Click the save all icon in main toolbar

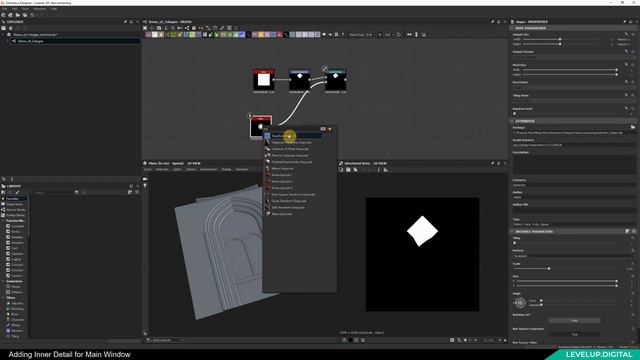tap(25, 15)
